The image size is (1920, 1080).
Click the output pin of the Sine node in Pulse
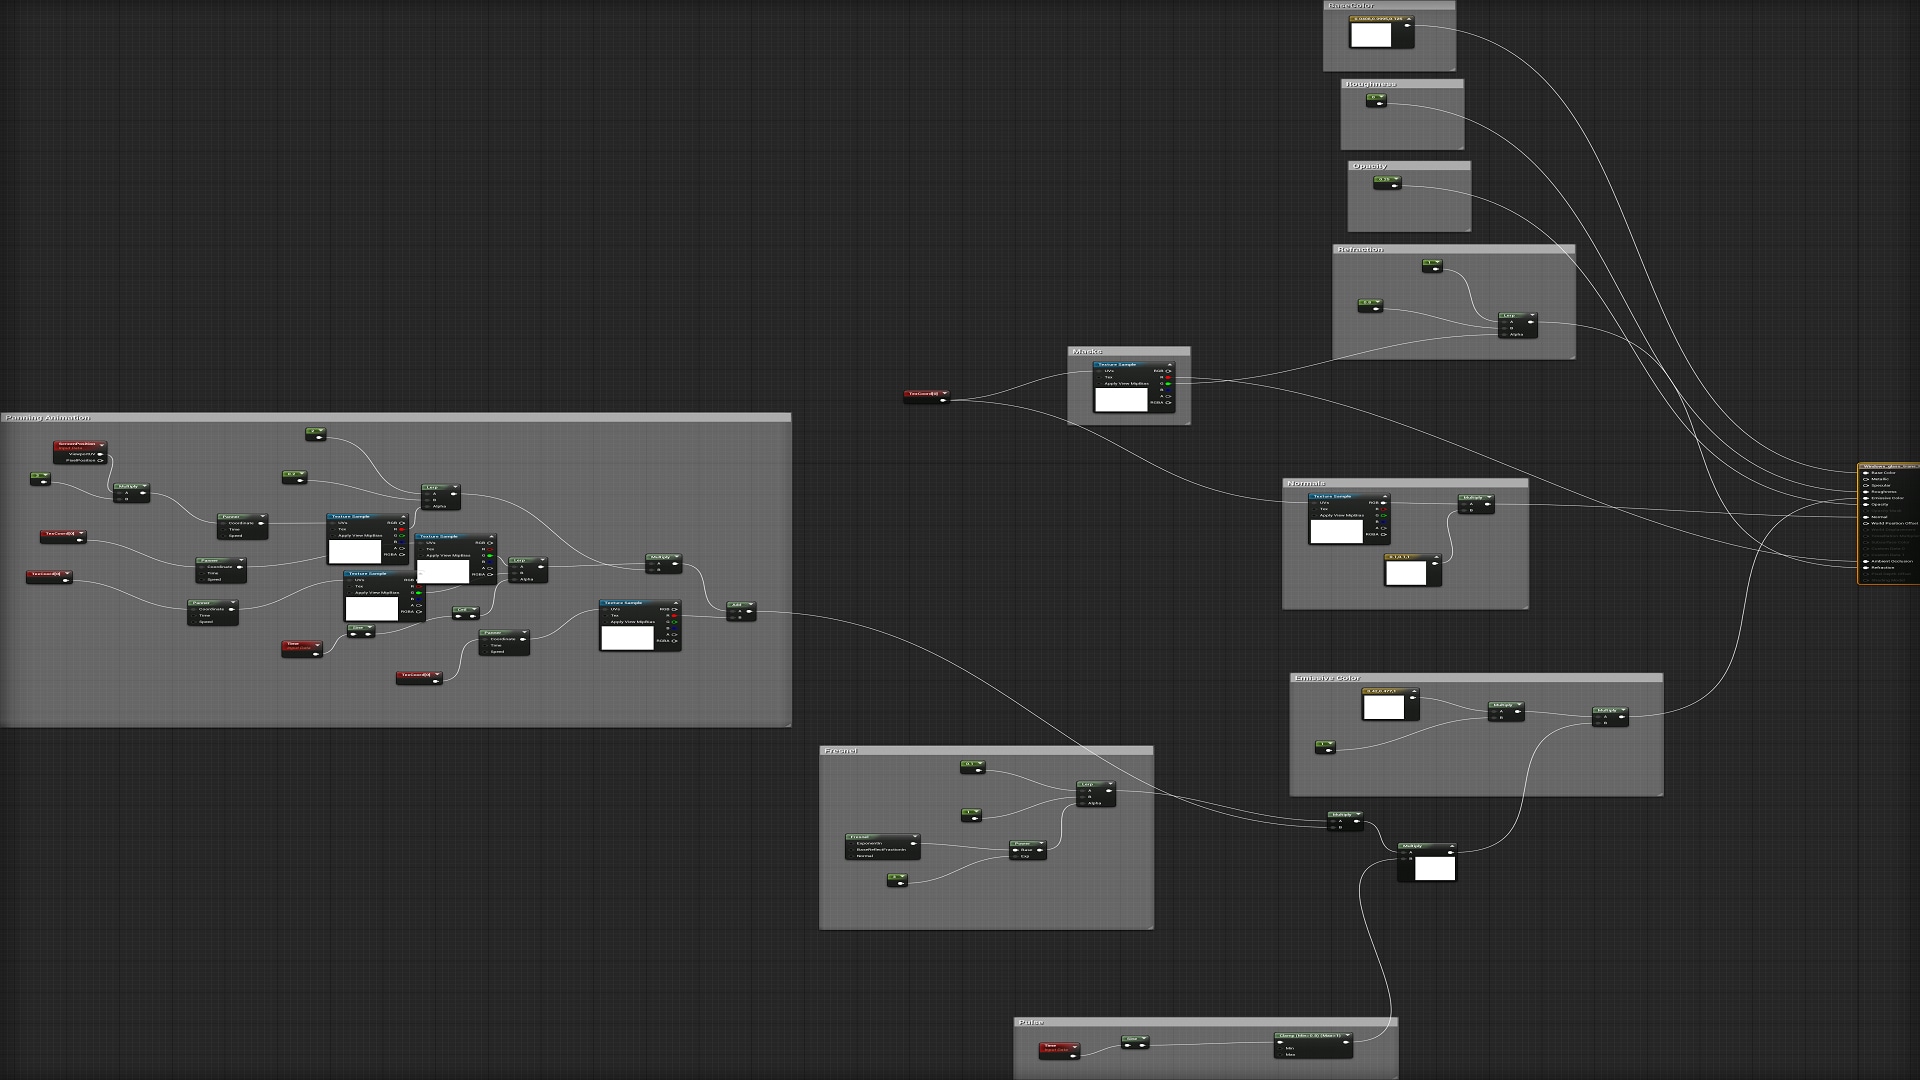1142,1045
